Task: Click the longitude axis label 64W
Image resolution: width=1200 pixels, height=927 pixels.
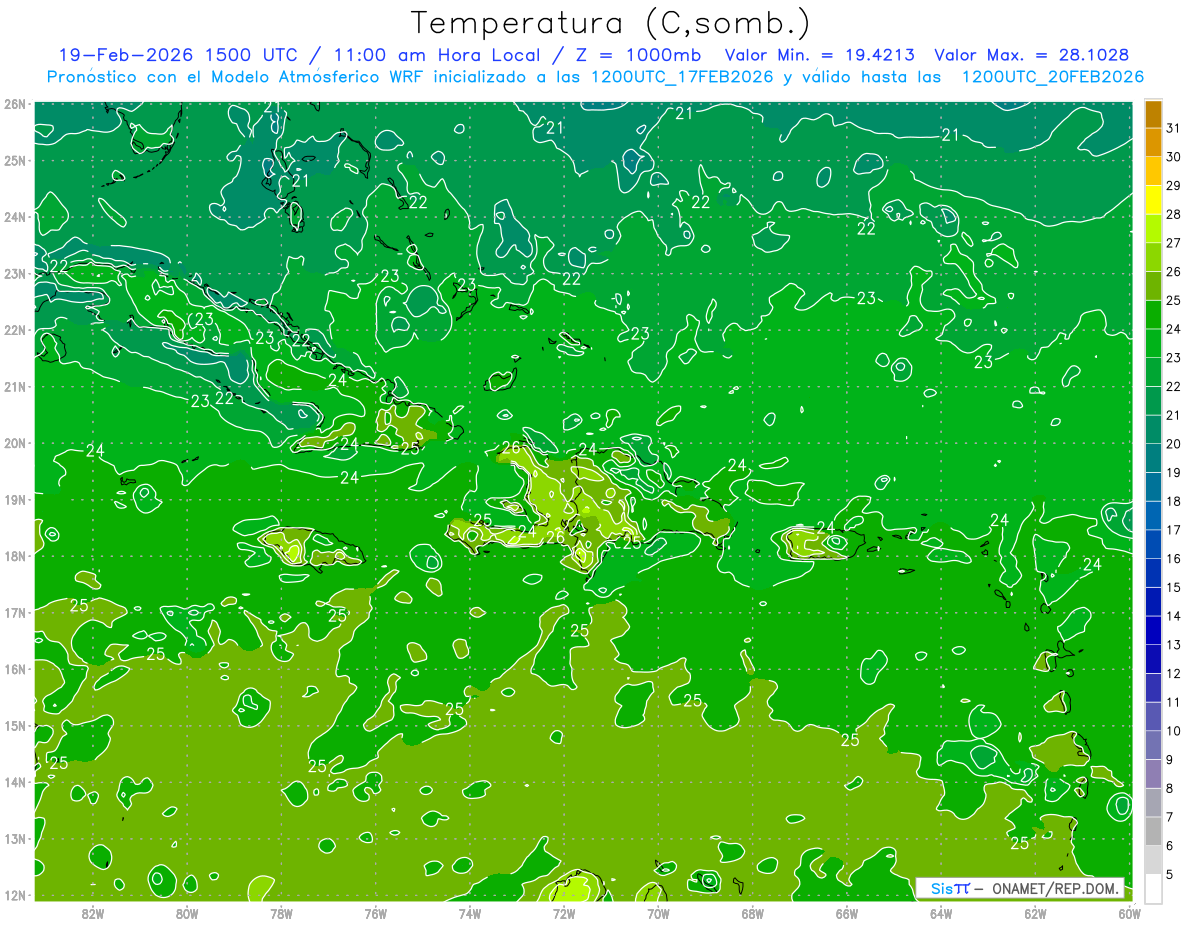Action: (x=941, y=913)
